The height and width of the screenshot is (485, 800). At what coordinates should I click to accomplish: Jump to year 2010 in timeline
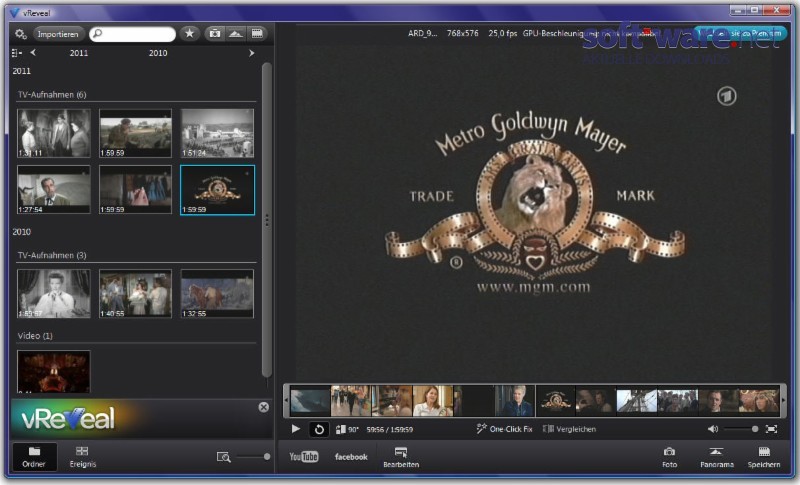[158, 53]
